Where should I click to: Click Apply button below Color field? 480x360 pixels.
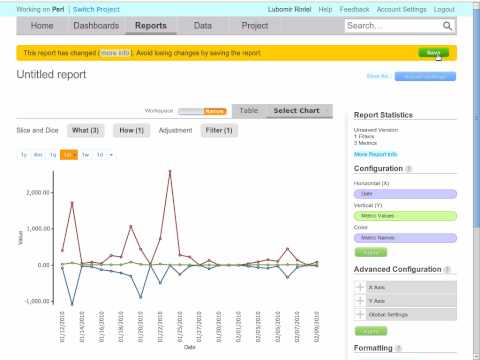371,252
